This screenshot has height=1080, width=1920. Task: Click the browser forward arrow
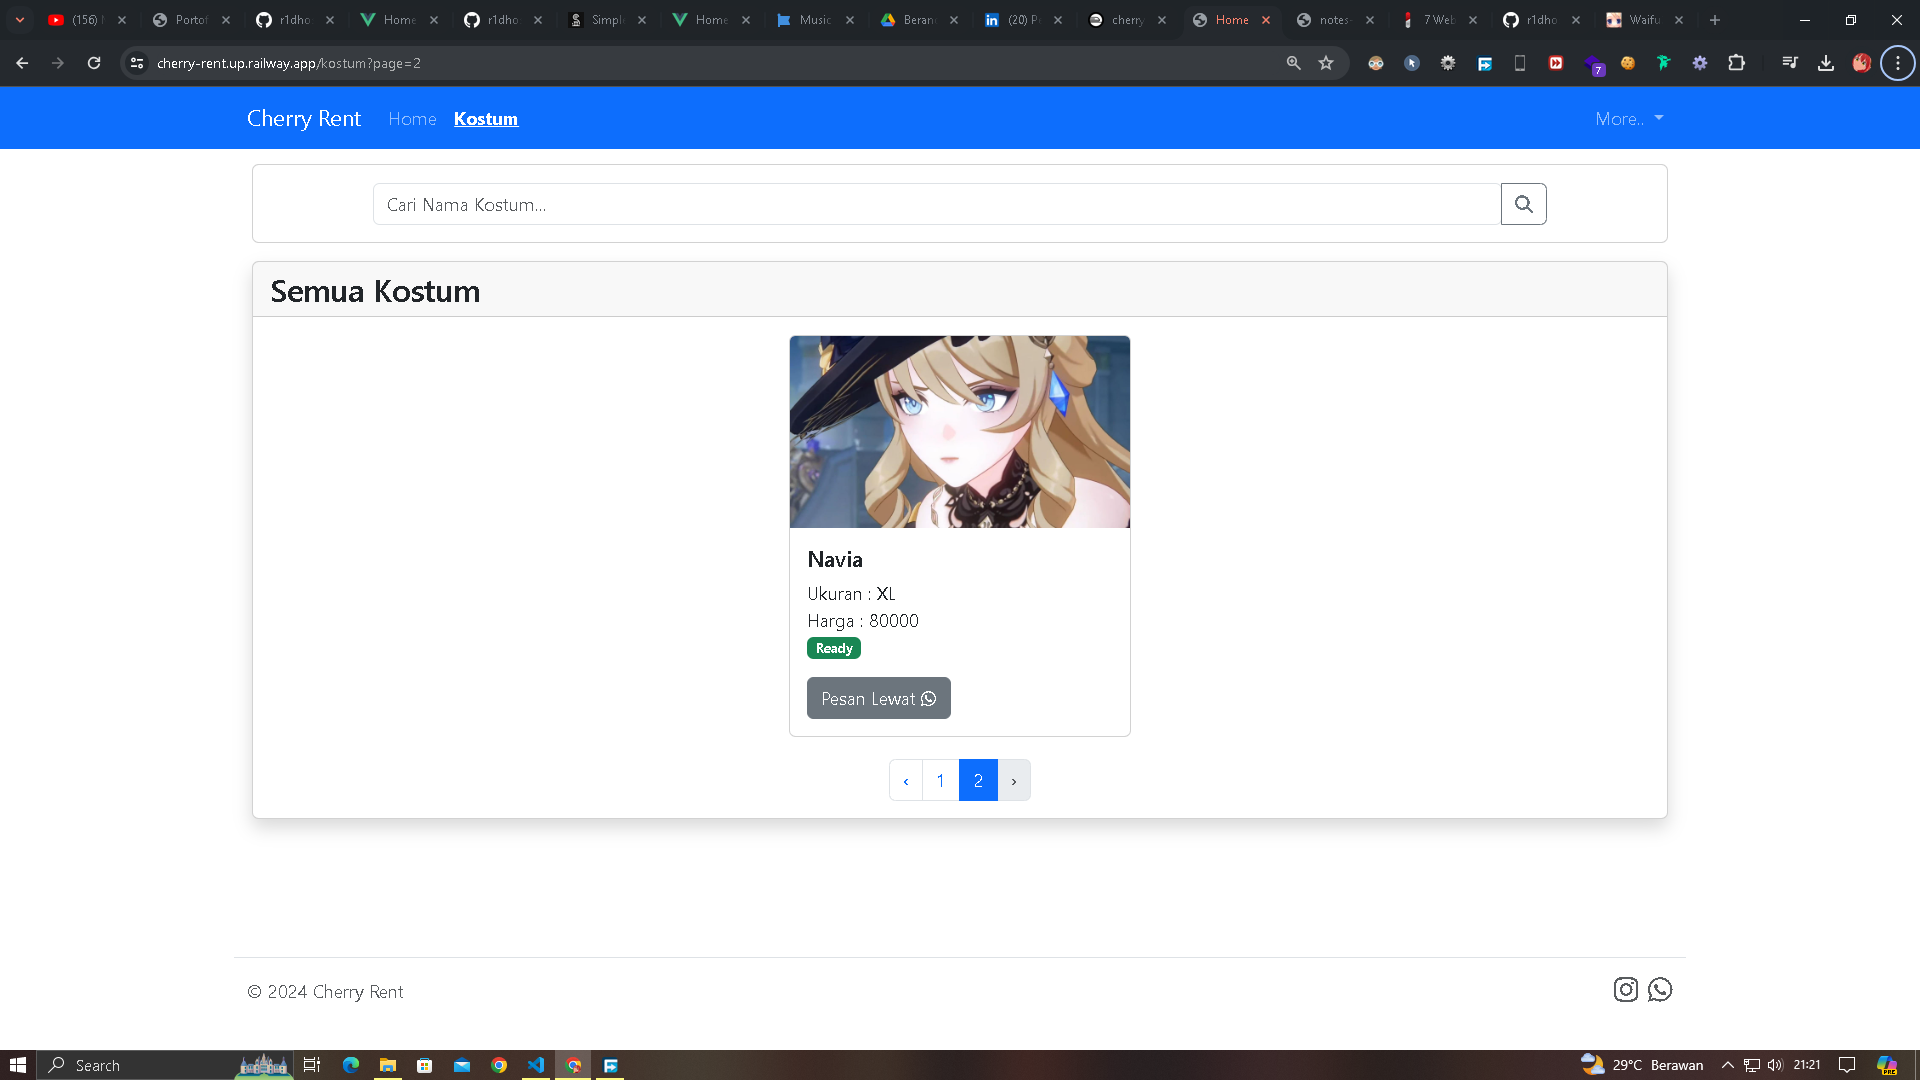pos(58,63)
